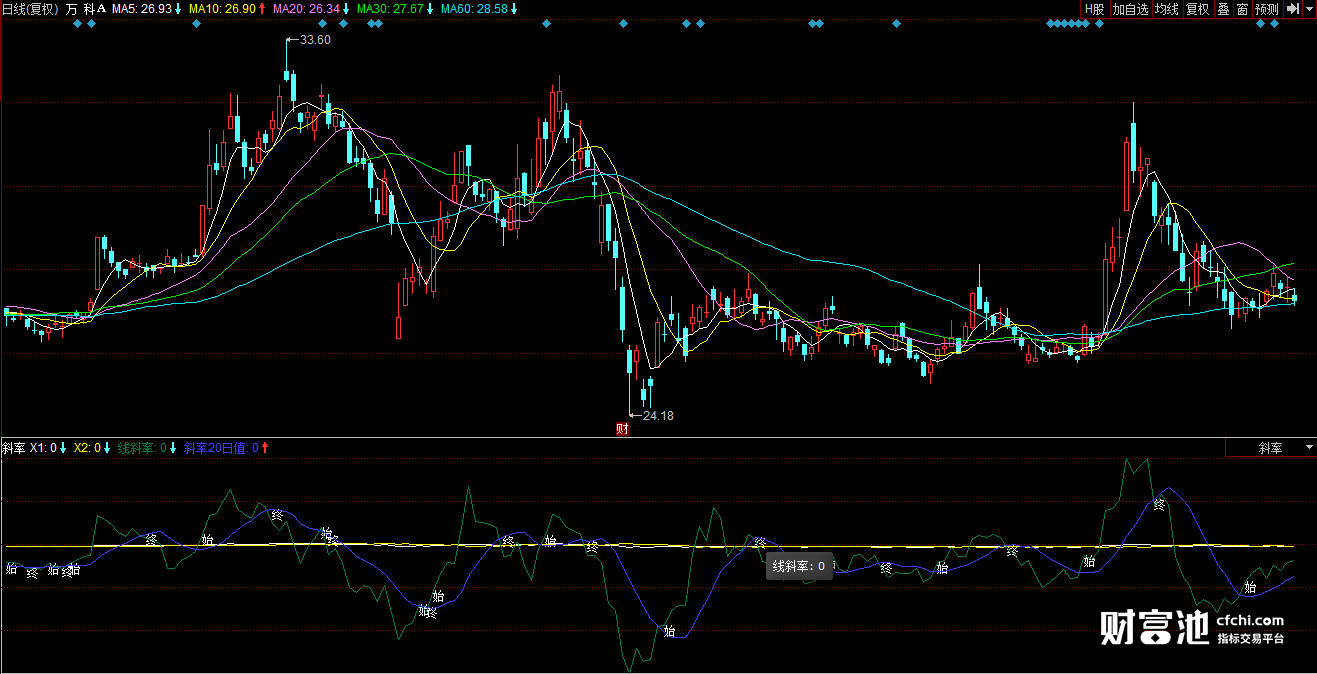Click the 预测 forecast button
Viewport: 1317px width, 674px height.
1267,9
